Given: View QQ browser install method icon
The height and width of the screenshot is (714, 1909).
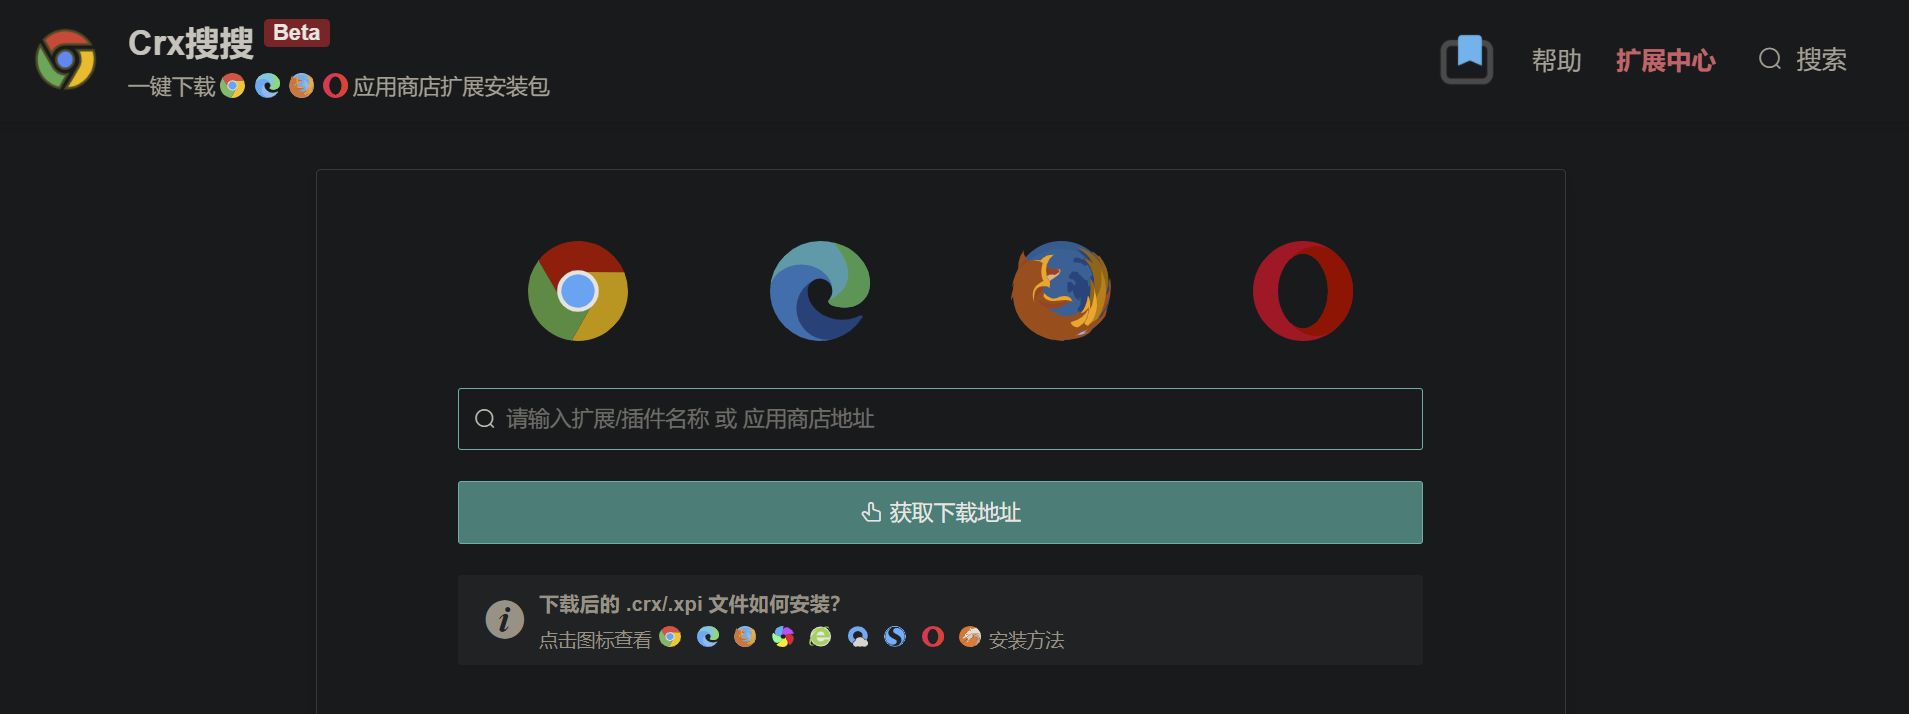Looking at the screenshot, I should (x=858, y=637).
